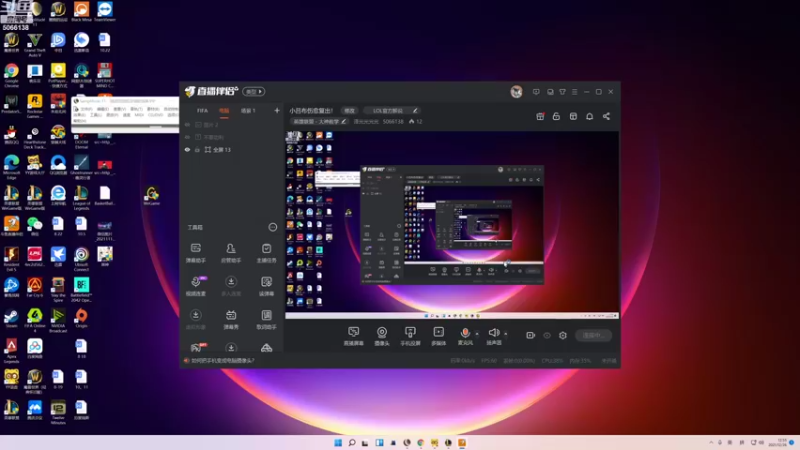
Task: Open Origin desktop shortcut
Action: [81, 318]
